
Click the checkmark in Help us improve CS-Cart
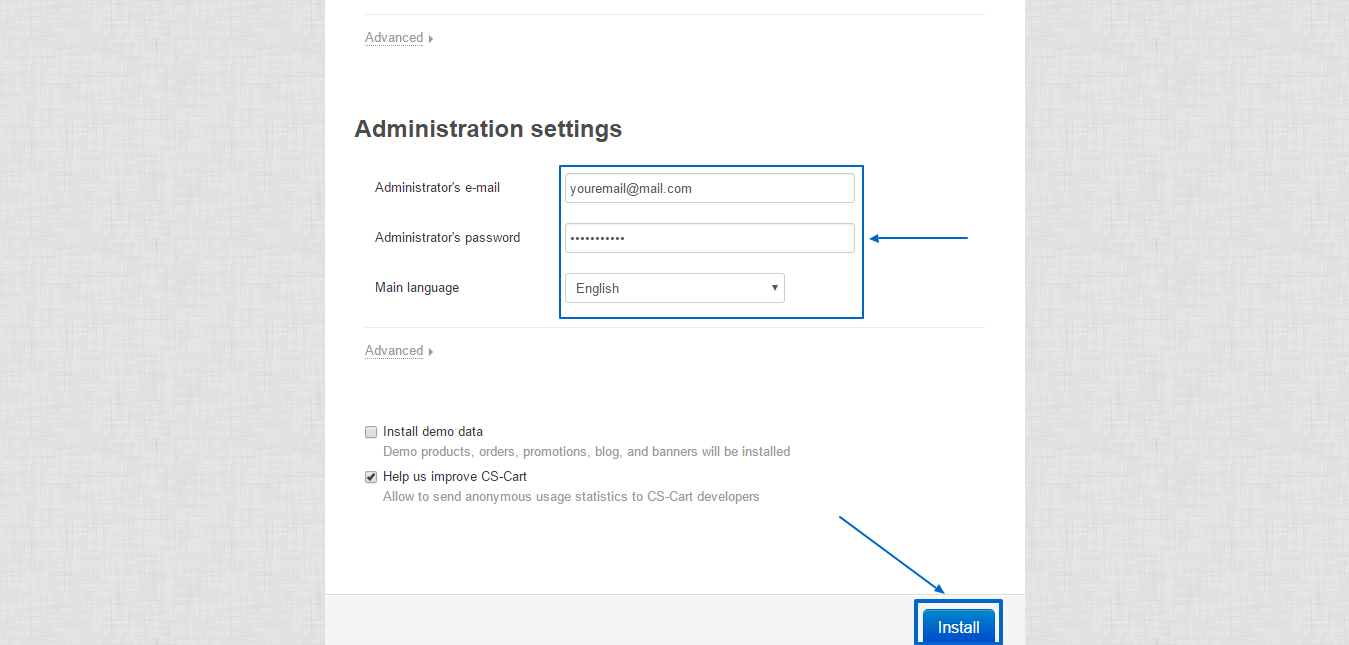371,476
